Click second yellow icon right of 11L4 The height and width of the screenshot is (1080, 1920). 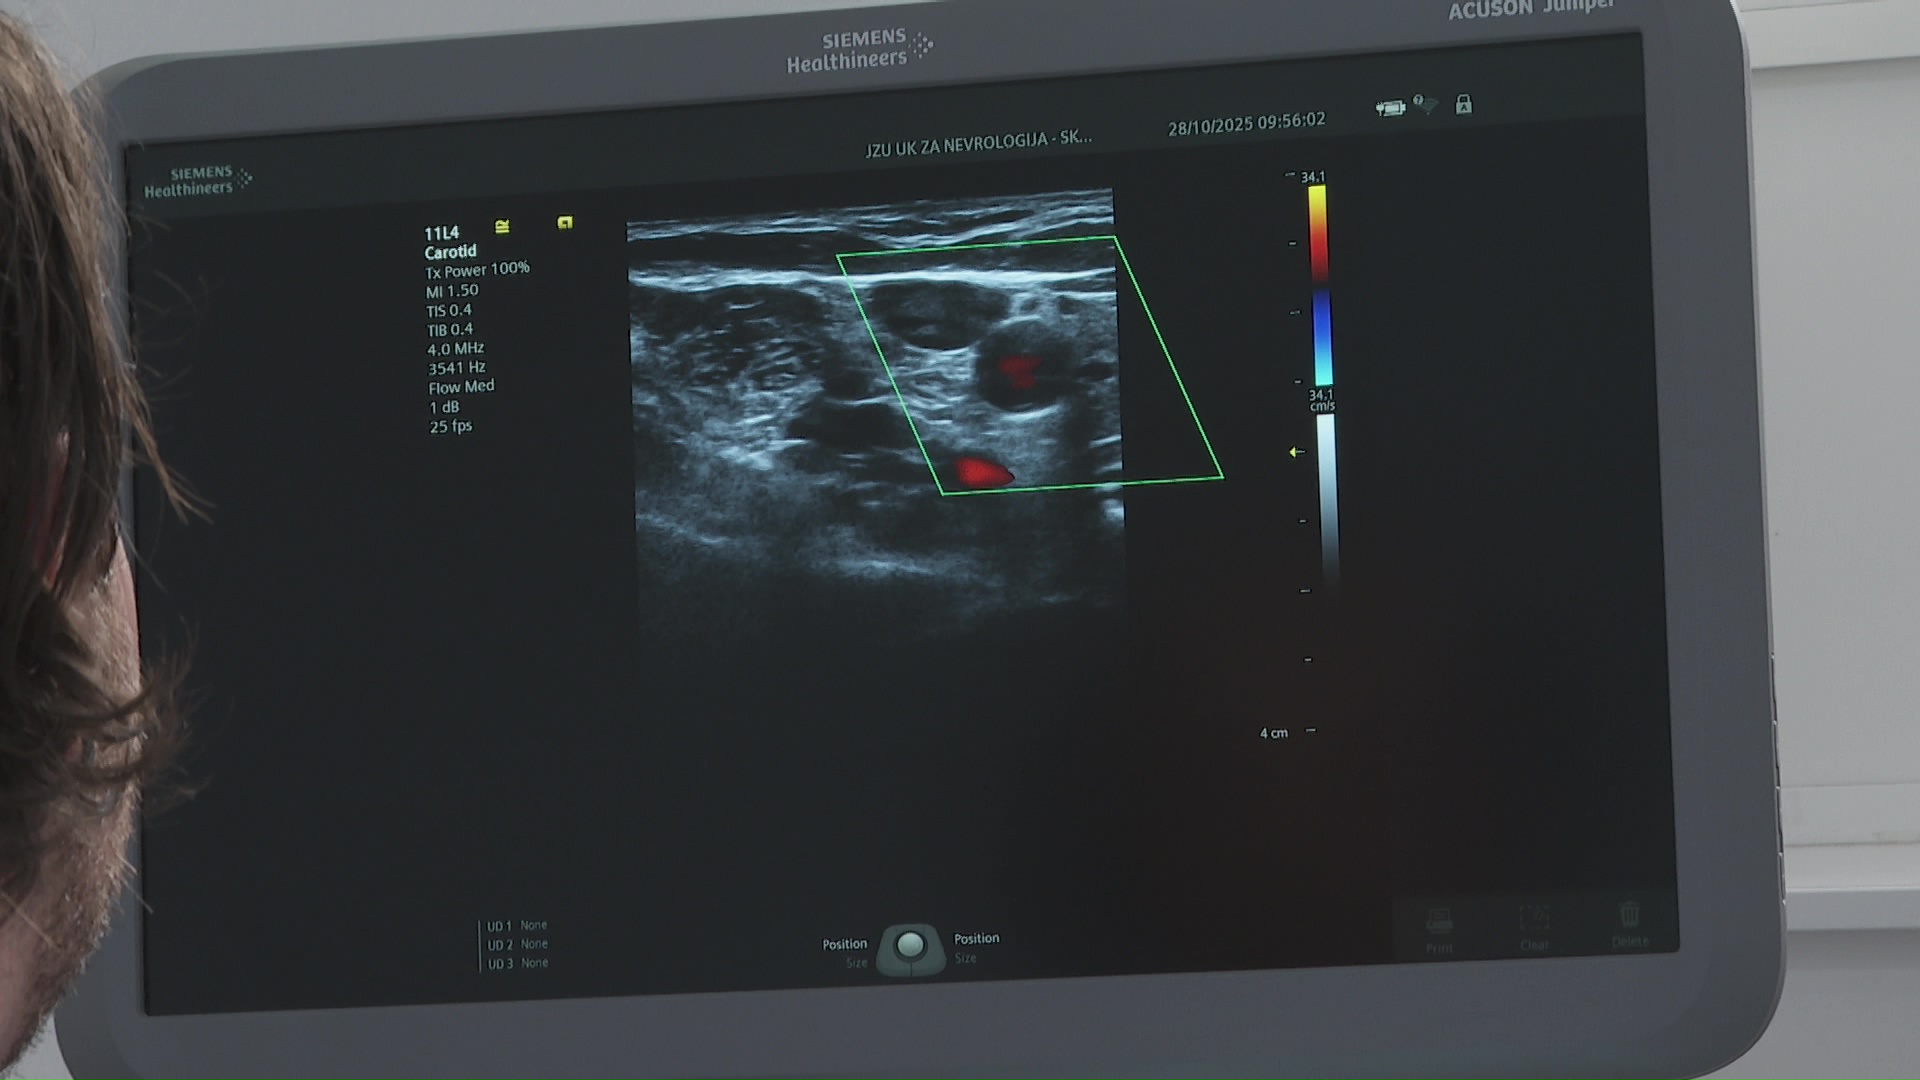click(x=565, y=223)
